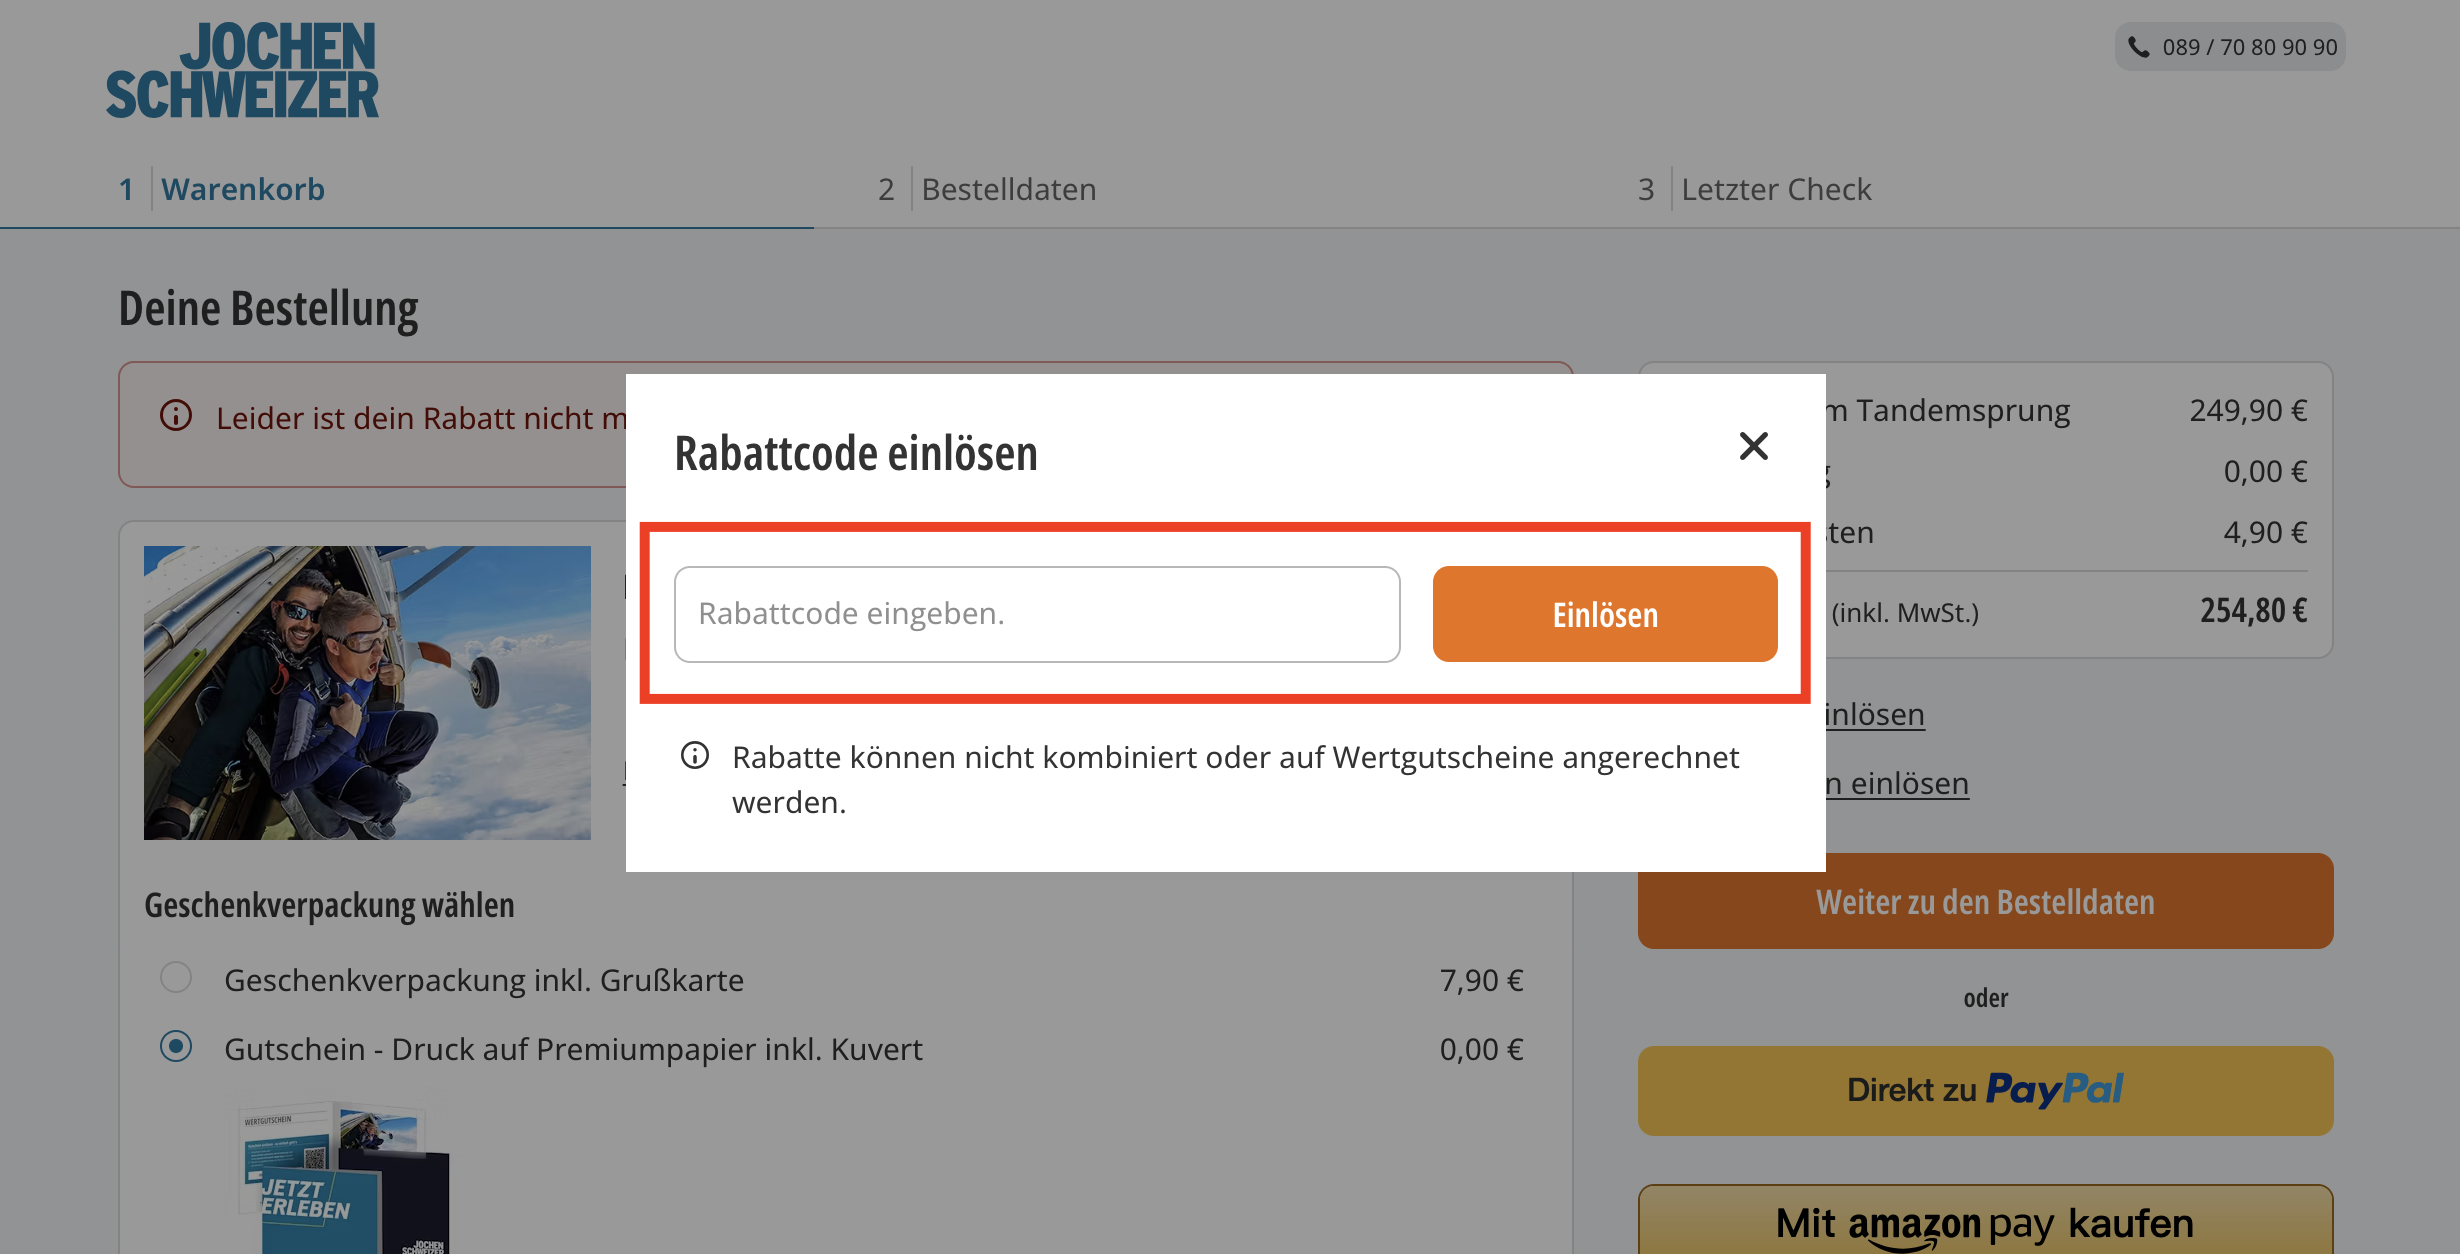
Task: Click Mit amazon pay kaufen button
Action: 1985,1220
